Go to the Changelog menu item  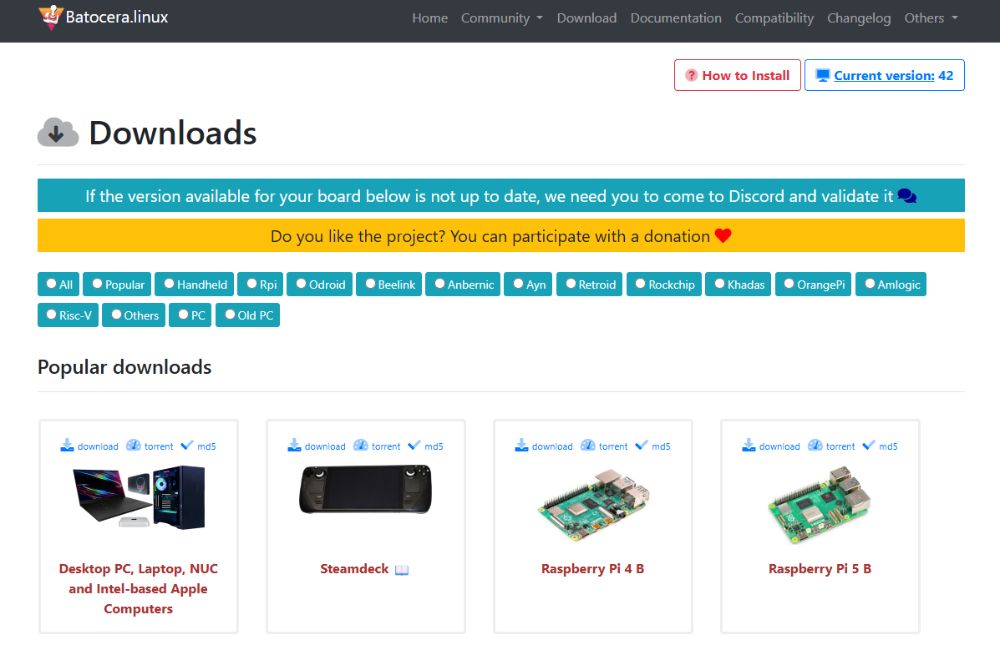coord(859,18)
